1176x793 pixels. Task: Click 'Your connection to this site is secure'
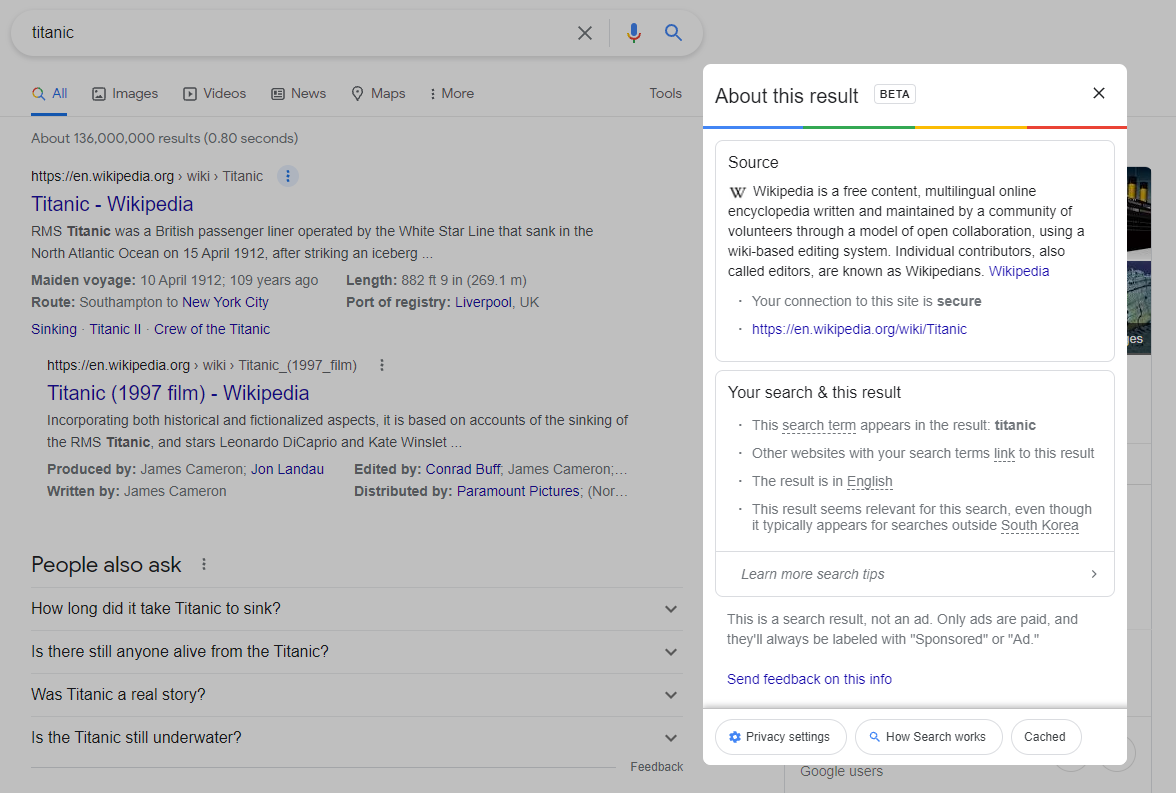(867, 302)
